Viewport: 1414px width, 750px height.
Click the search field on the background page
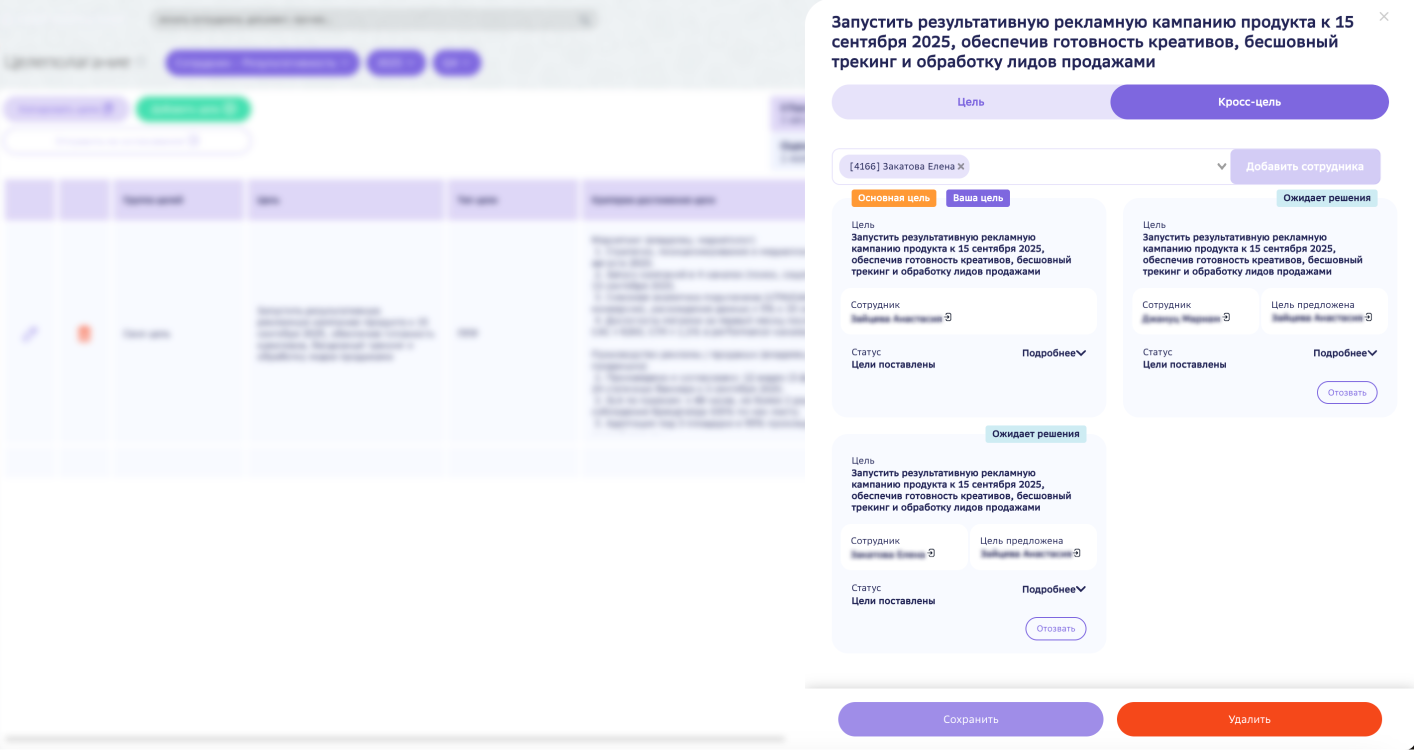(374, 20)
